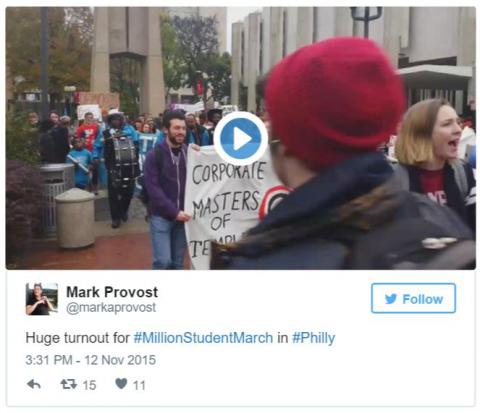
Task: Click the red beanie in the video
Action: pyautogui.click(x=335, y=102)
